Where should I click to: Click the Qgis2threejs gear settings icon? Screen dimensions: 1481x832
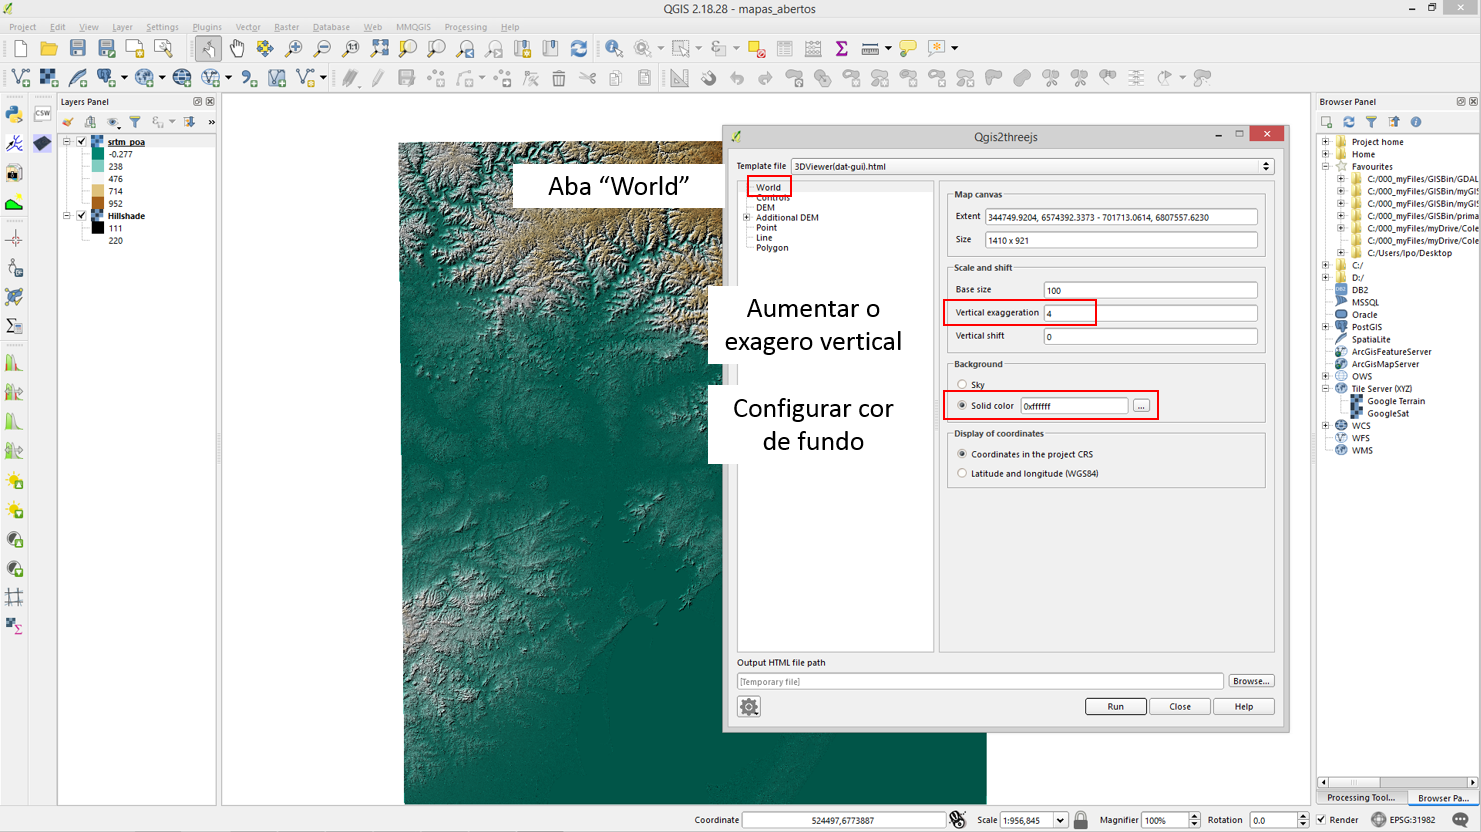click(749, 707)
